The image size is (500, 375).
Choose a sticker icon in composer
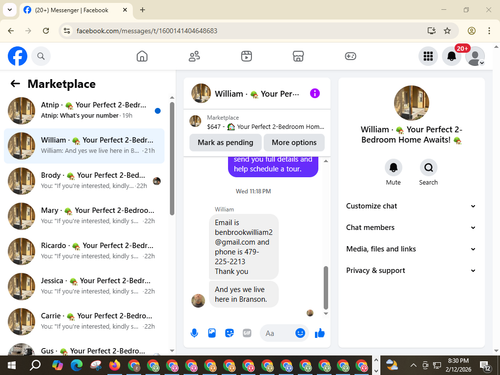point(229,333)
